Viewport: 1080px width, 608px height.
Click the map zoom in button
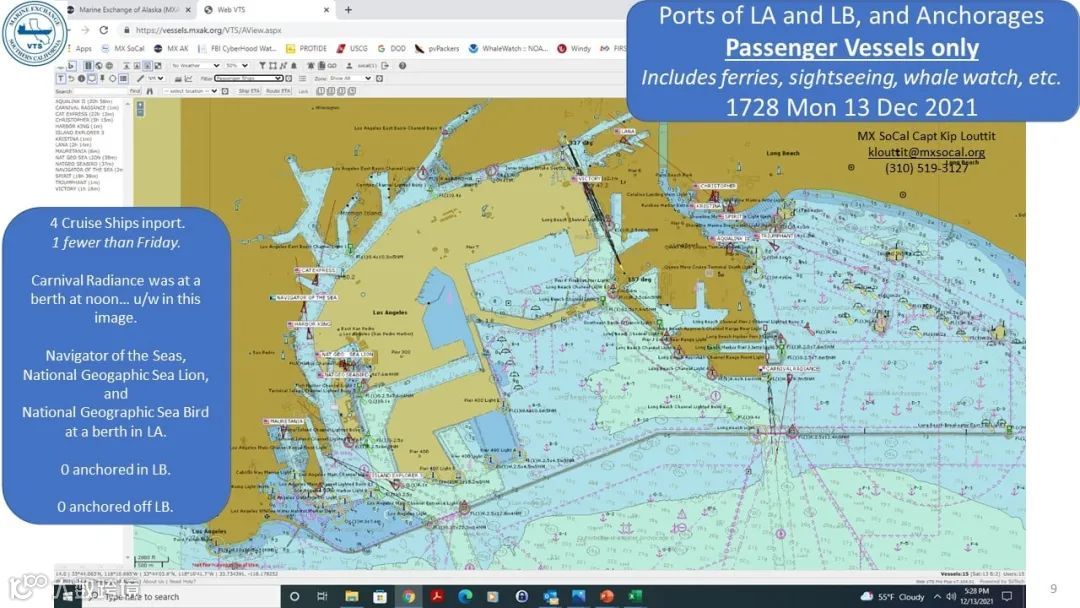[x=141, y=105]
